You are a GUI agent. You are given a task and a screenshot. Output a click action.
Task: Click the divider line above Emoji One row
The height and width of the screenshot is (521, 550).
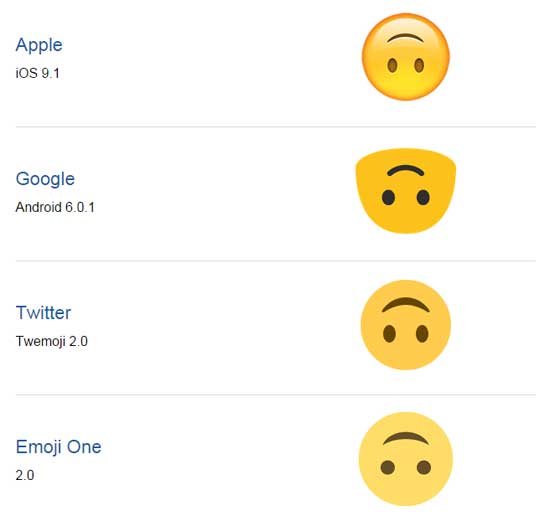point(276,395)
